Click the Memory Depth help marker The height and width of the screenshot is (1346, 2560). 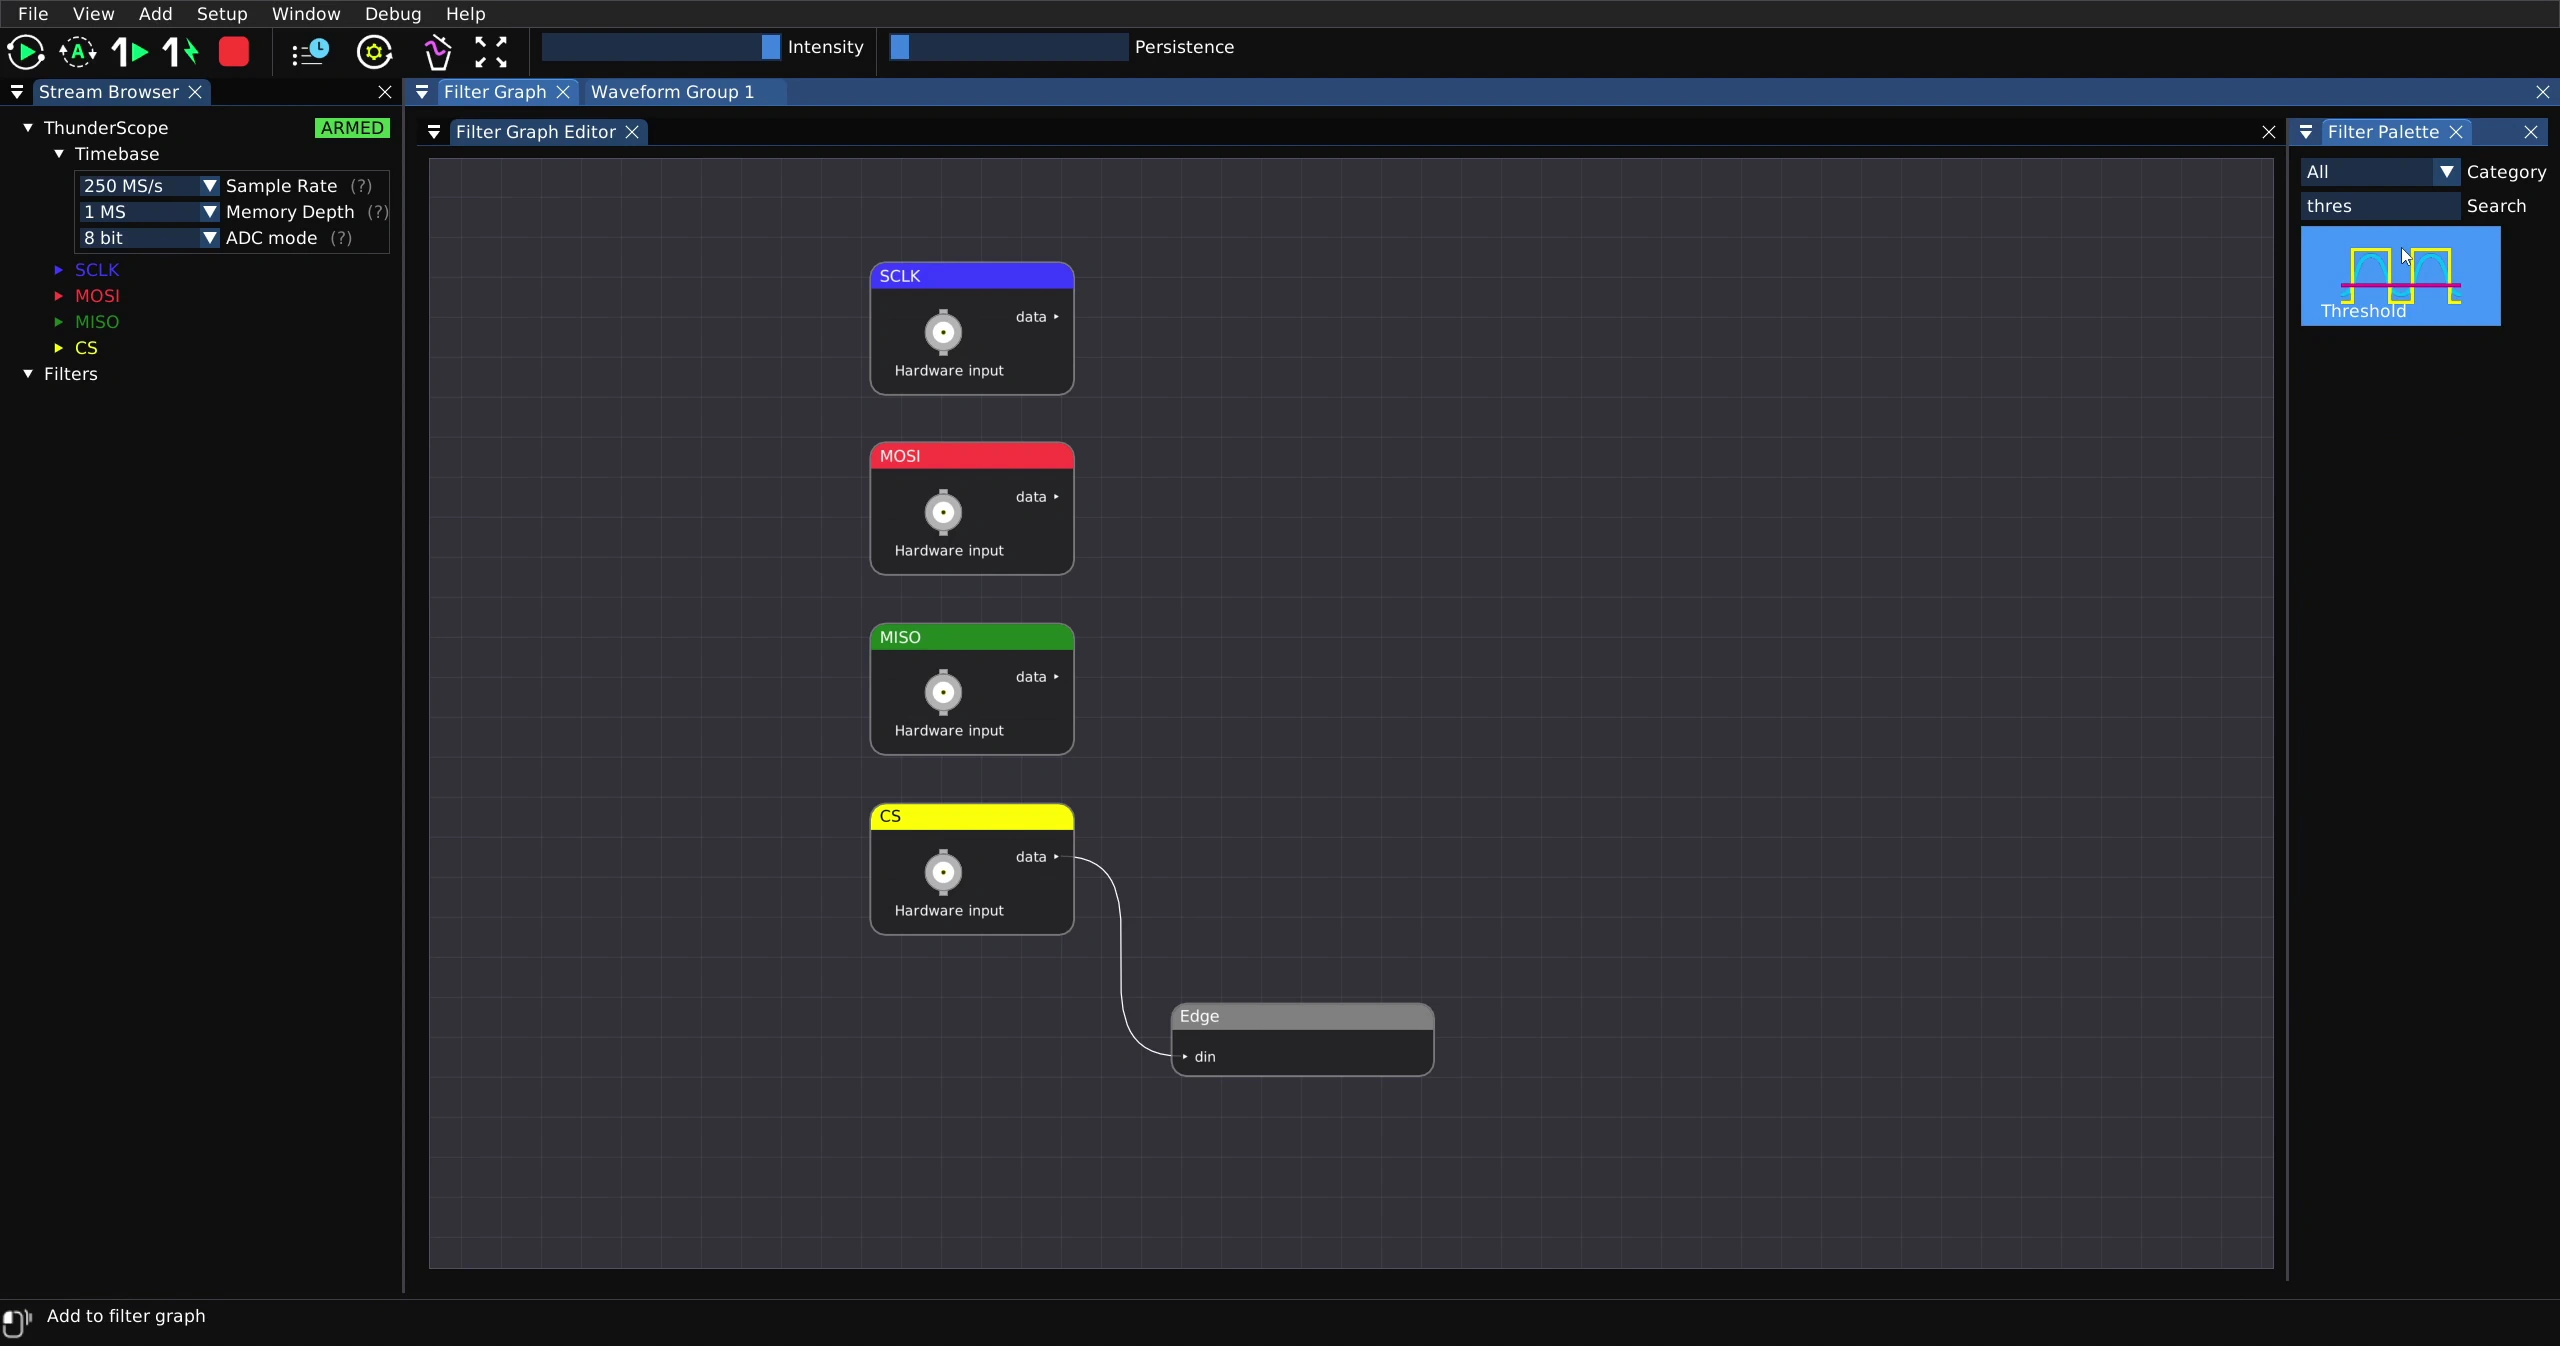coord(377,212)
